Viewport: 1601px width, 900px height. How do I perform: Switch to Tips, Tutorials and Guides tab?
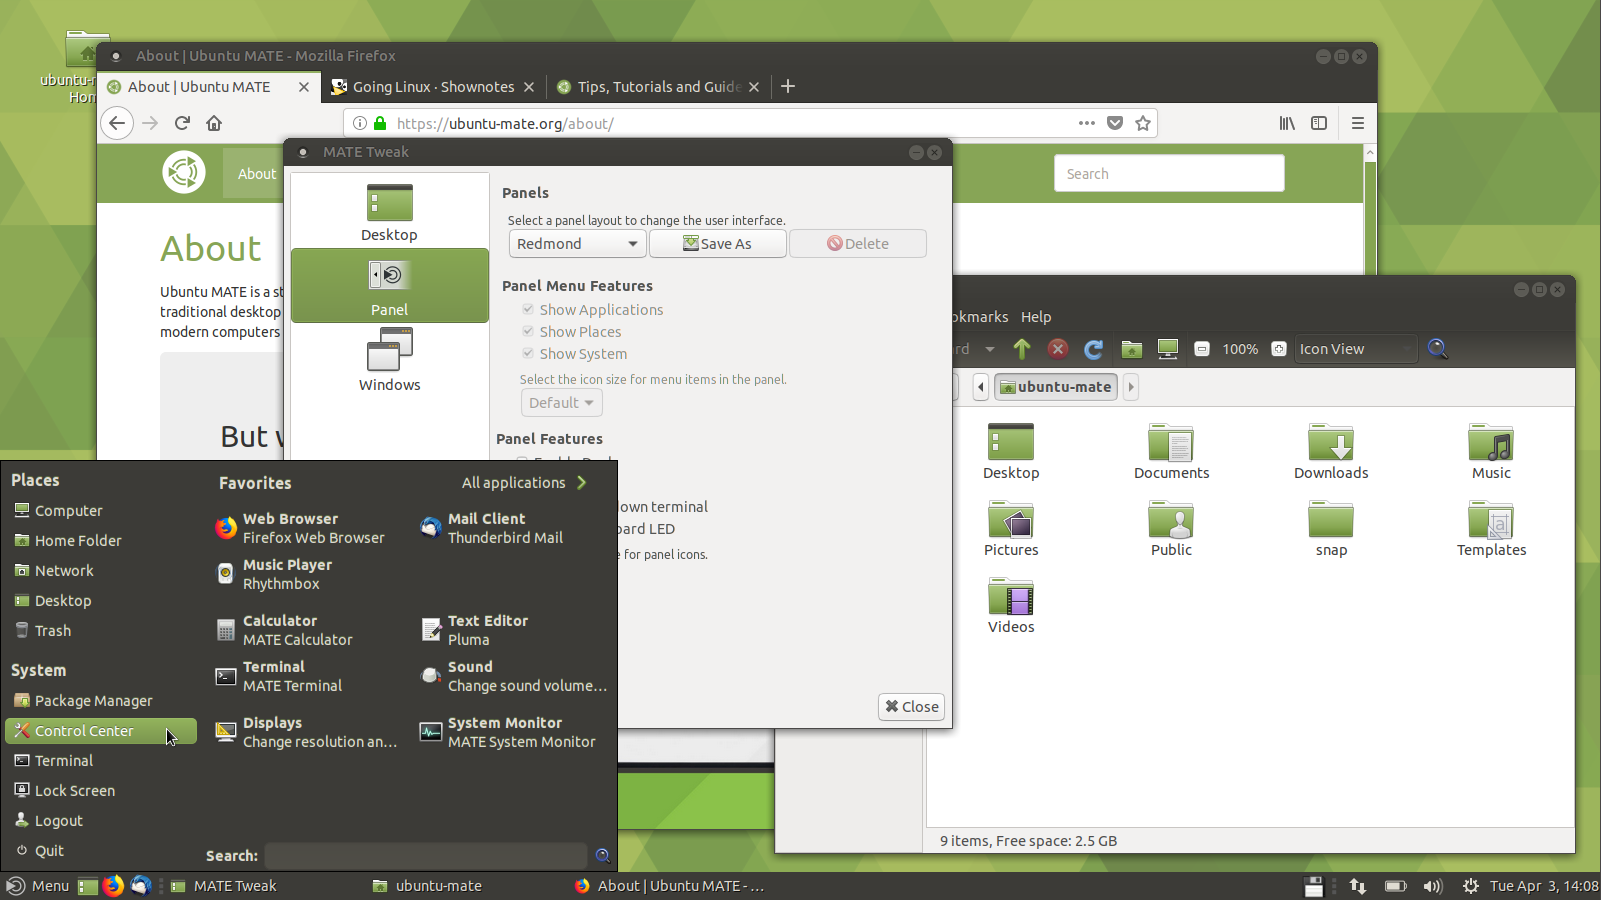click(x=659, y=87)
